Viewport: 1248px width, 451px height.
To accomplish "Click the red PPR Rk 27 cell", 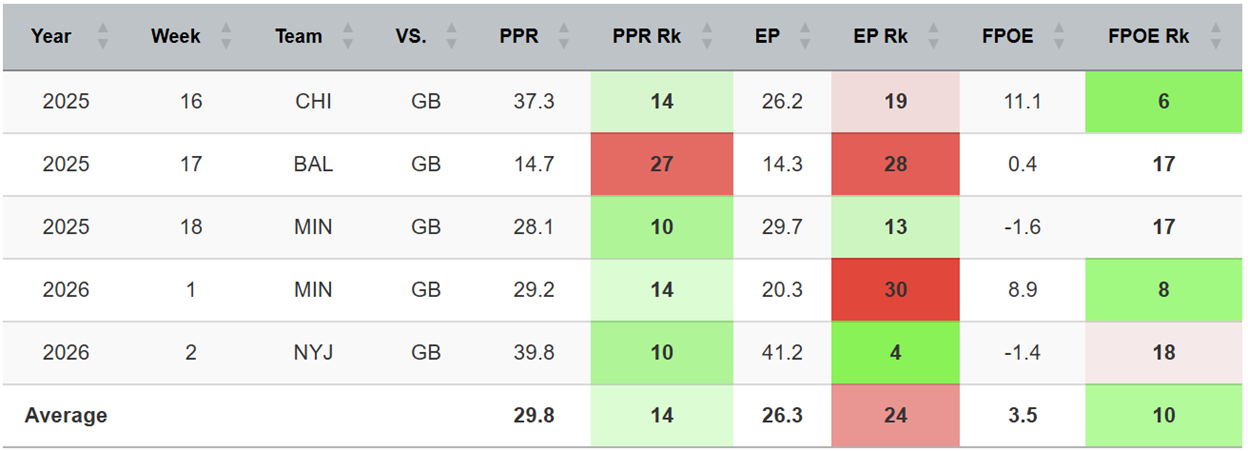I will (x=662, y=165).
